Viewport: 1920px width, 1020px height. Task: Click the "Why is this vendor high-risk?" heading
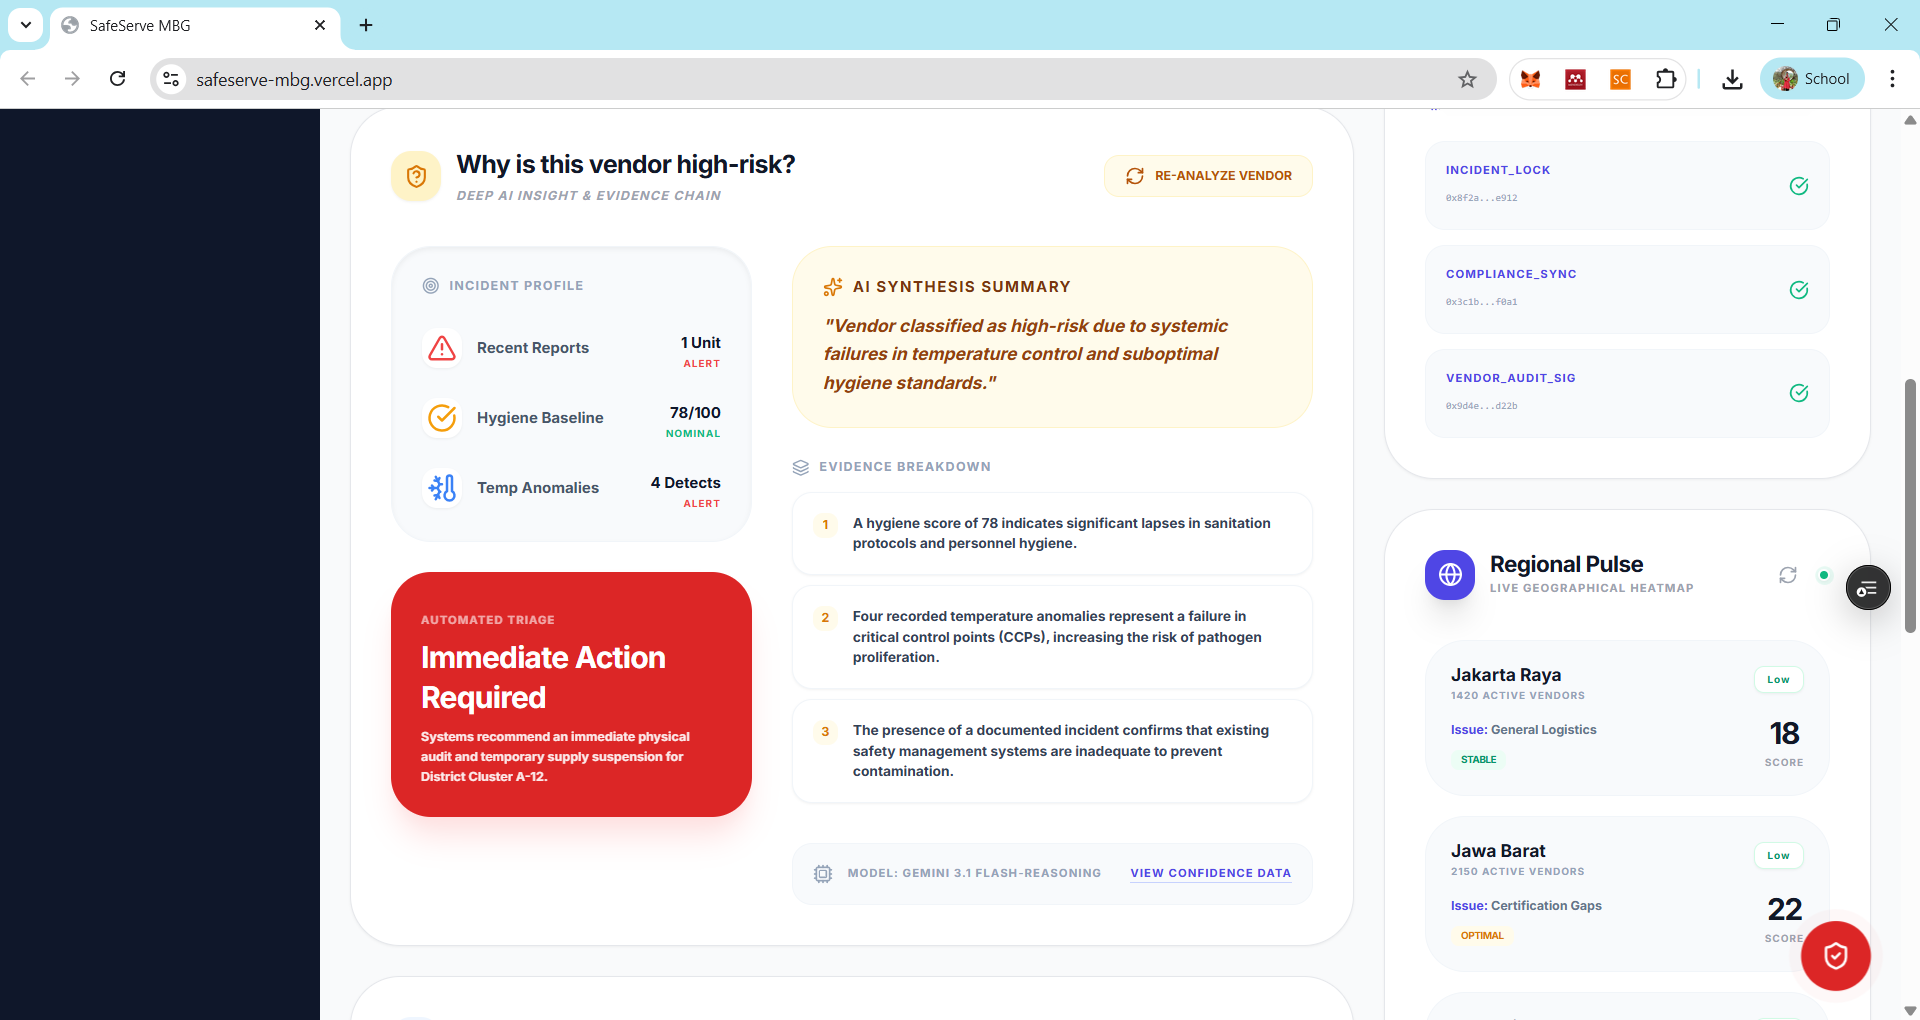[x=626, y=165]
